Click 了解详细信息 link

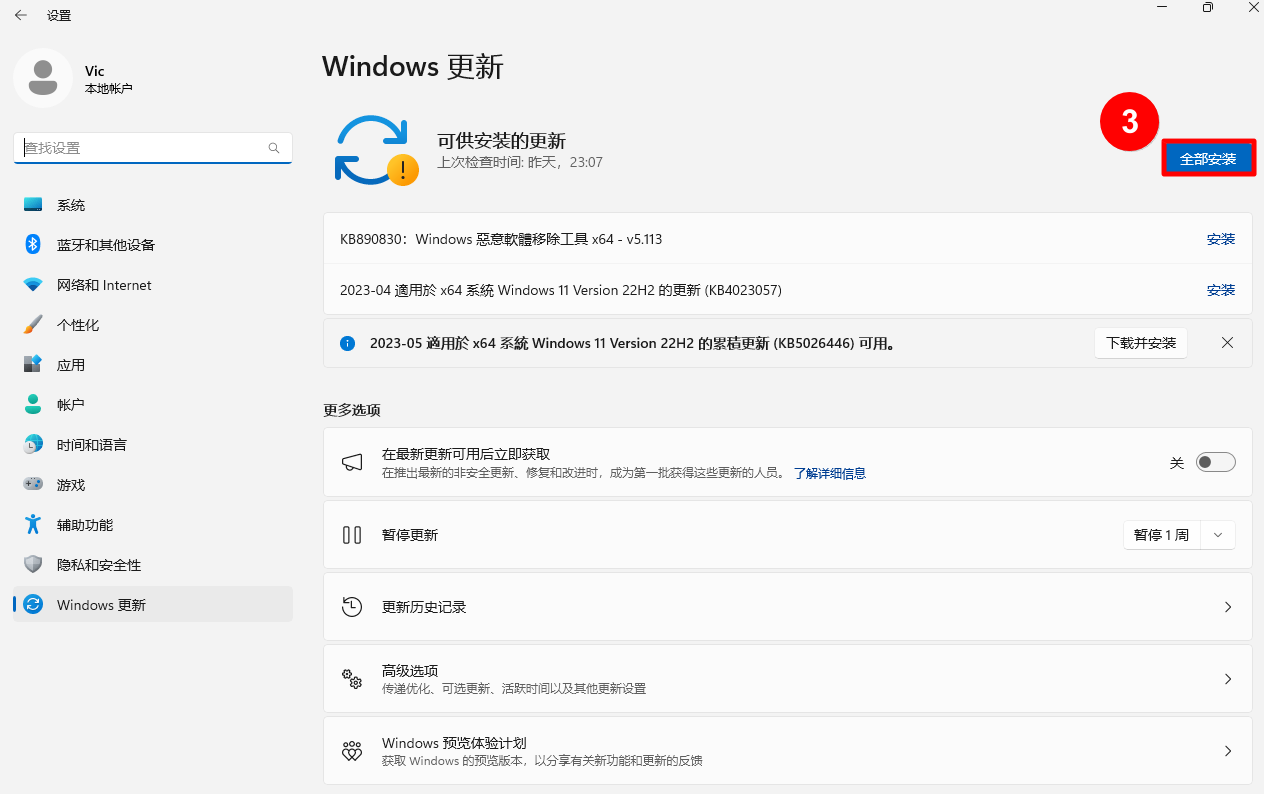tap(829, 473)
